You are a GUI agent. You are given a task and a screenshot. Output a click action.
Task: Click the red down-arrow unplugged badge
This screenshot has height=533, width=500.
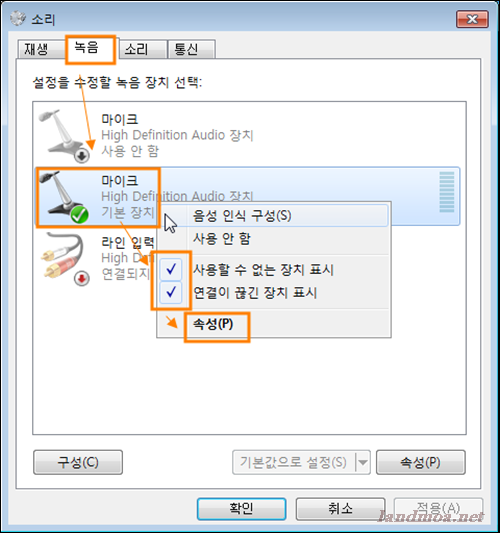[x=82, y=278]
